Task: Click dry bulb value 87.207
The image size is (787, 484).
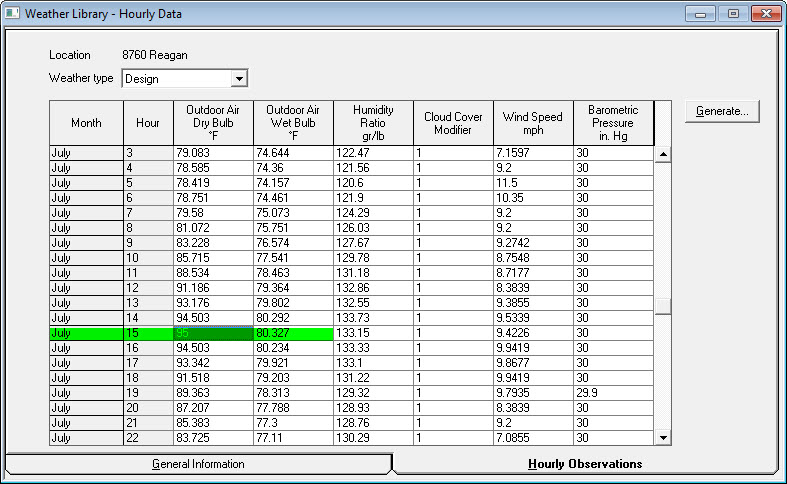Action: pyautogui.click(x=213, y=408)
